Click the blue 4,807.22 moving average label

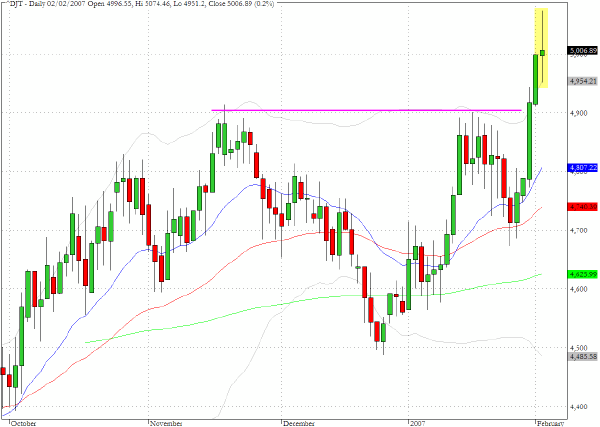point(583,168)
